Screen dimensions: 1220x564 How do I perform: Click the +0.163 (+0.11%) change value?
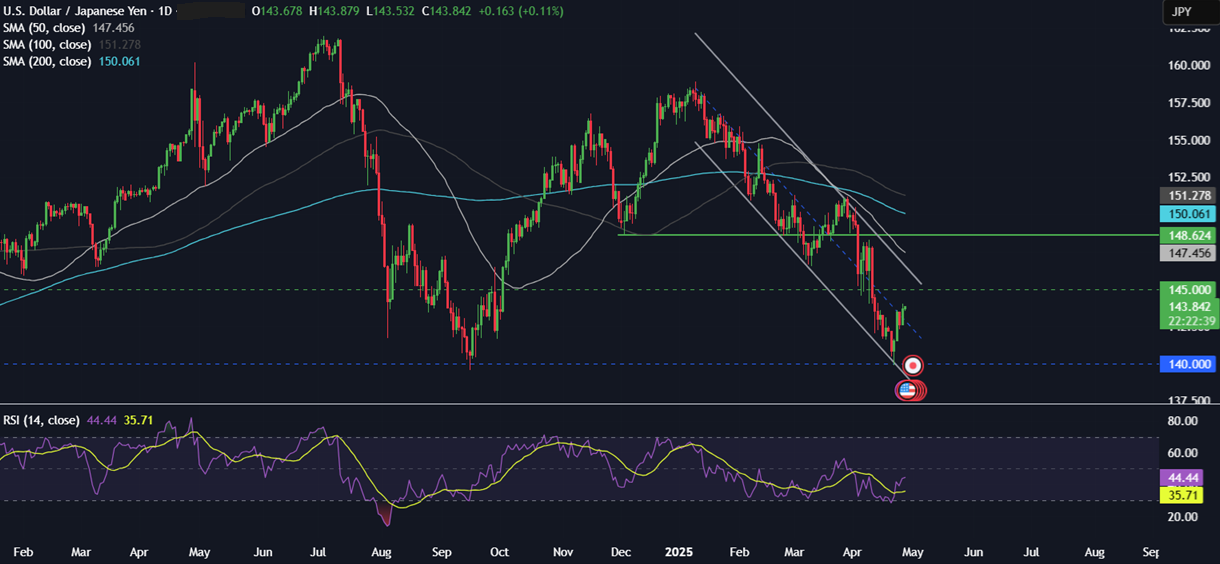tap(520, 11)
